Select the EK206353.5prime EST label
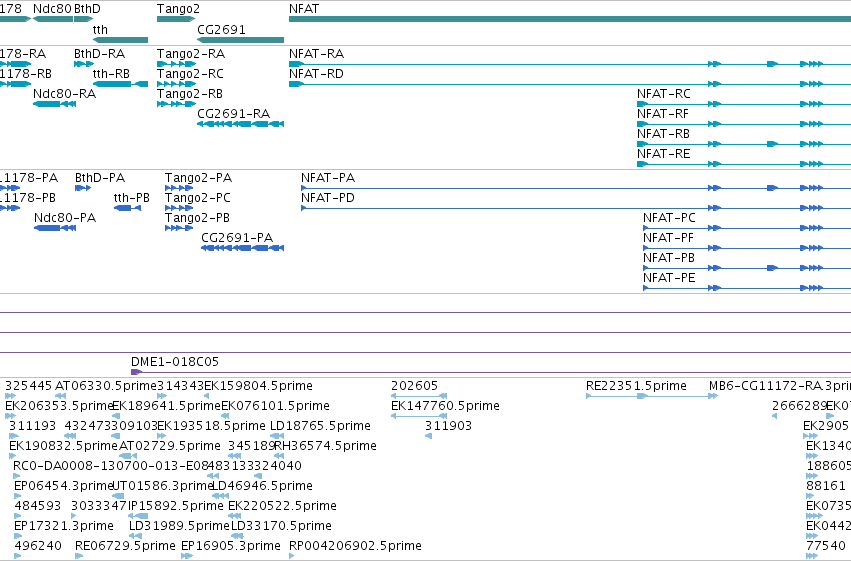This screenshot has width=851, height=561. (59, 406)
